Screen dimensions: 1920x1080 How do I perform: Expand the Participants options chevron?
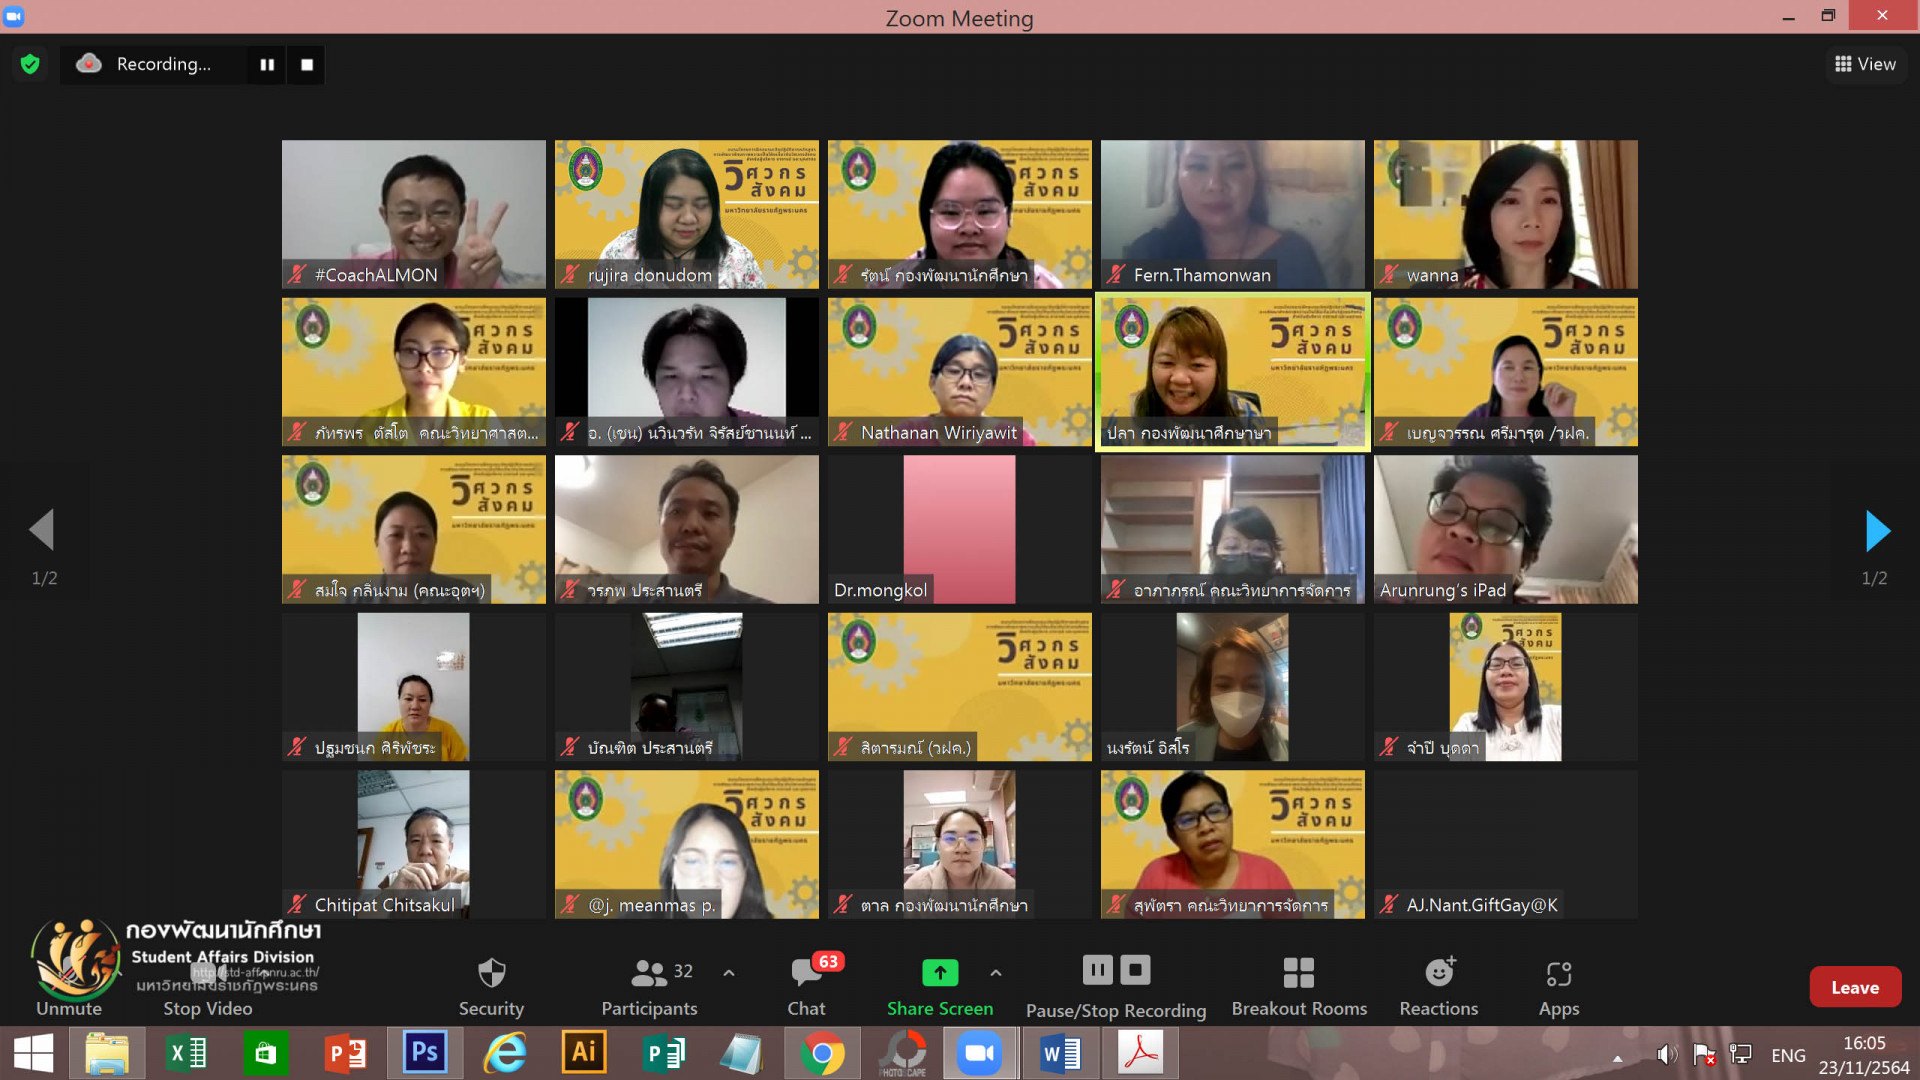(729, 972)
